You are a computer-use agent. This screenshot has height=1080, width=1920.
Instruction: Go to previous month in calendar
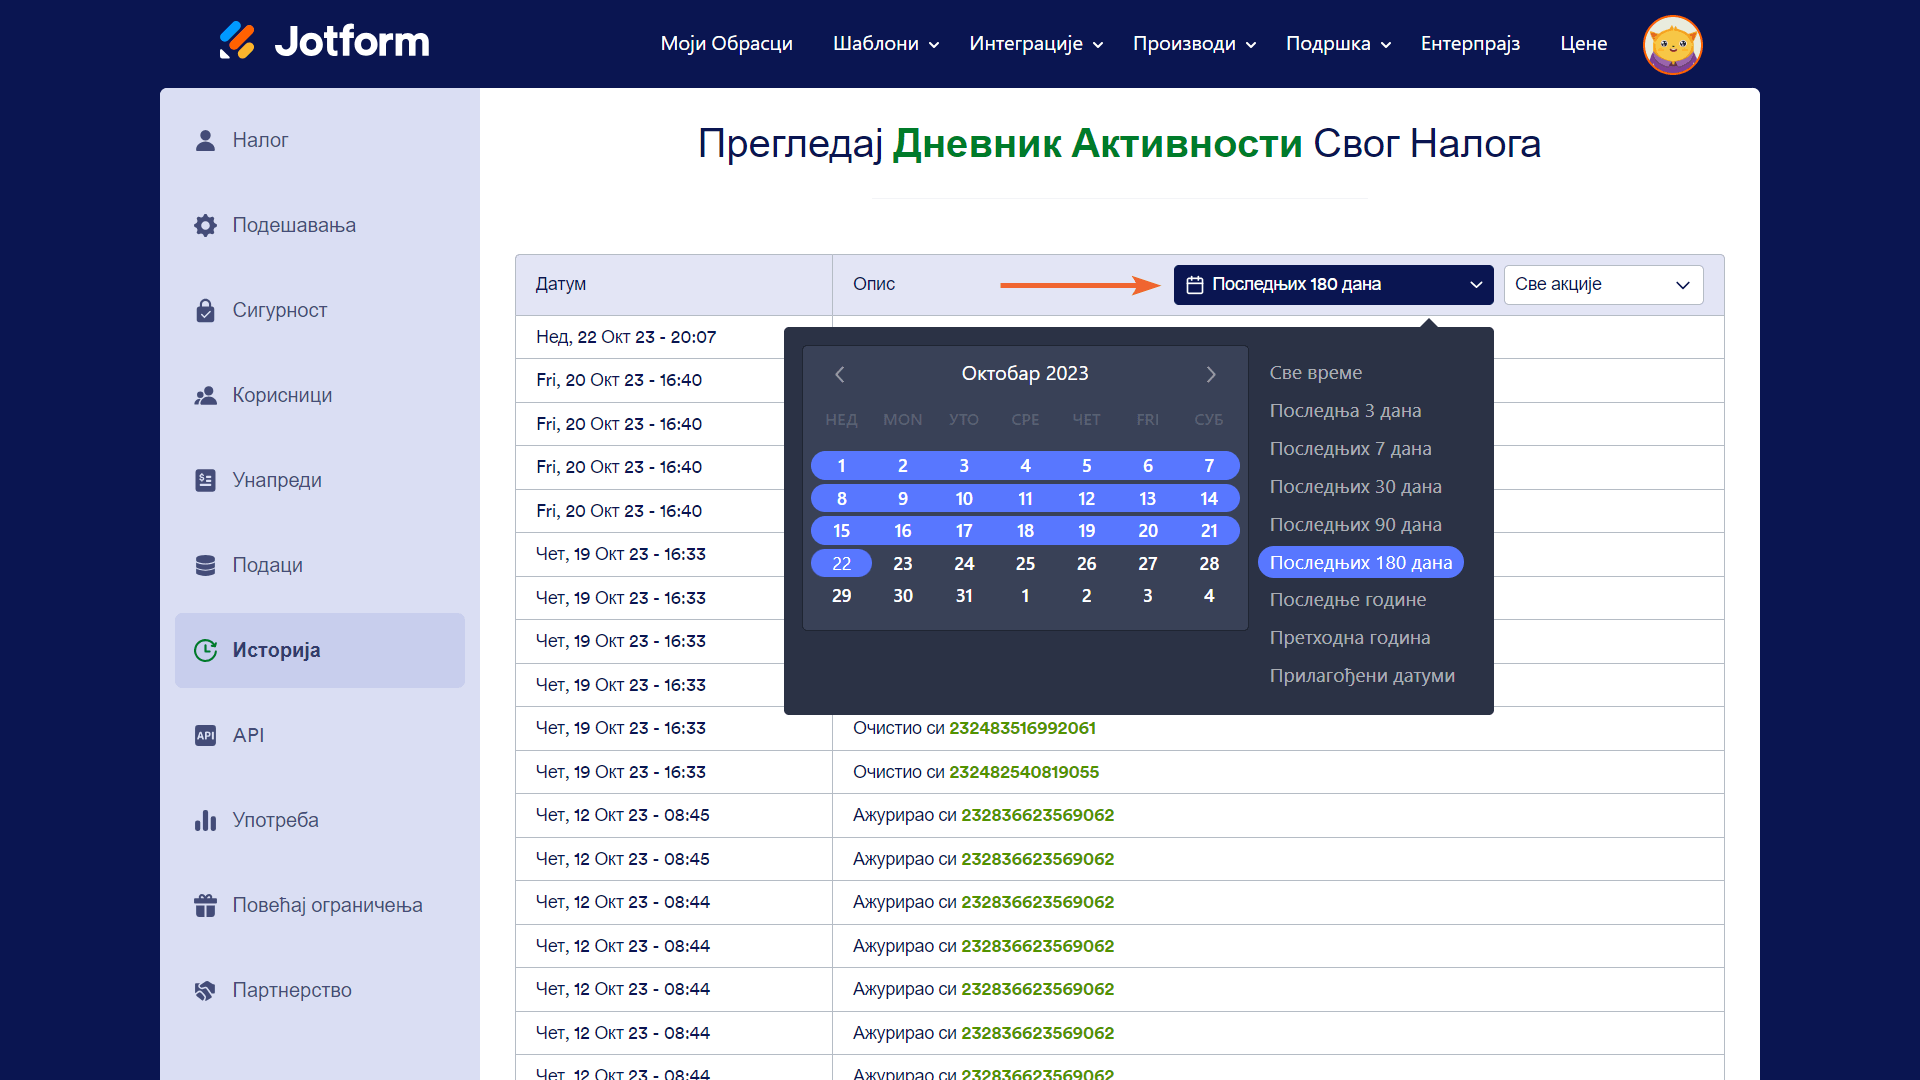click(x=840, y=374)
